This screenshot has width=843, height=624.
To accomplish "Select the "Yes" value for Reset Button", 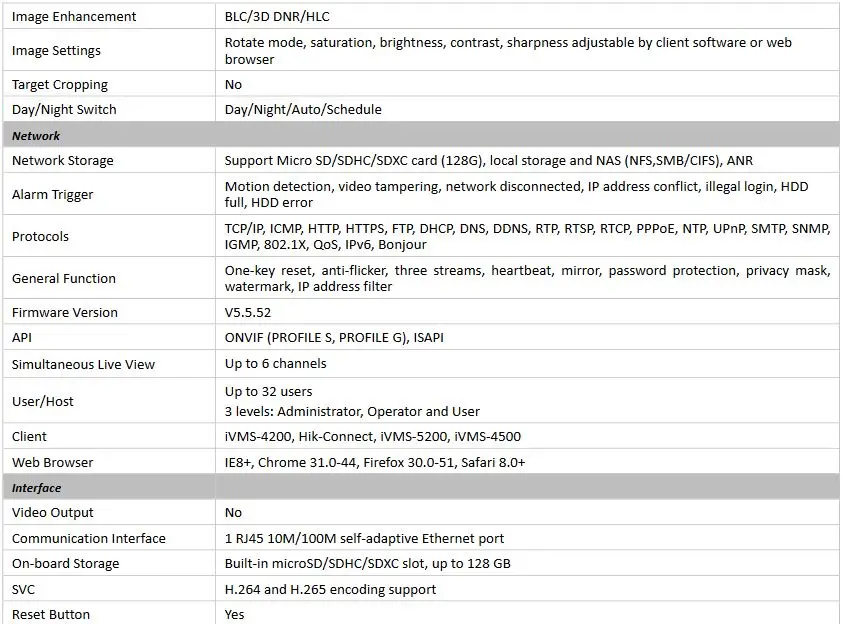I will 234,614.
